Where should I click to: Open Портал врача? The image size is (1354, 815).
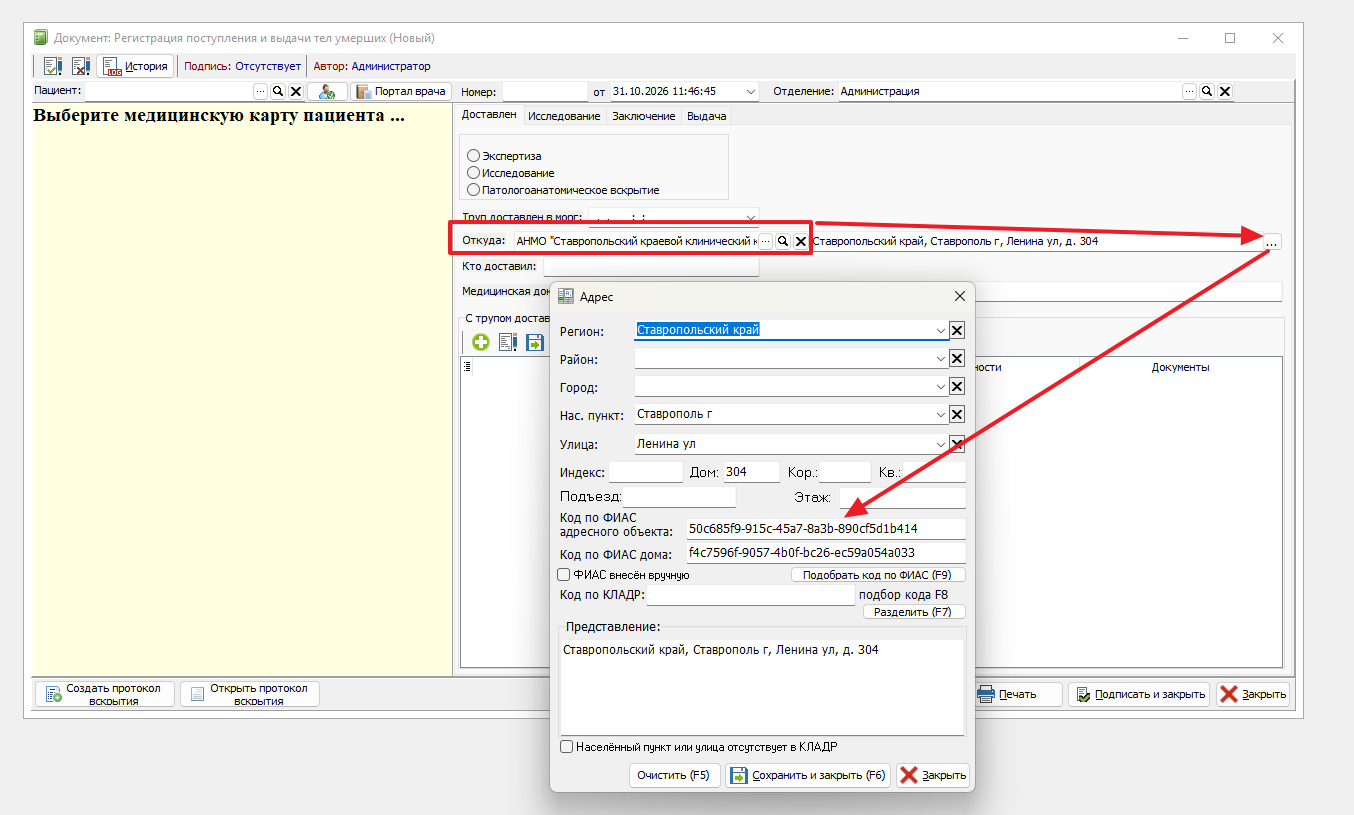(x=401, y=91)
